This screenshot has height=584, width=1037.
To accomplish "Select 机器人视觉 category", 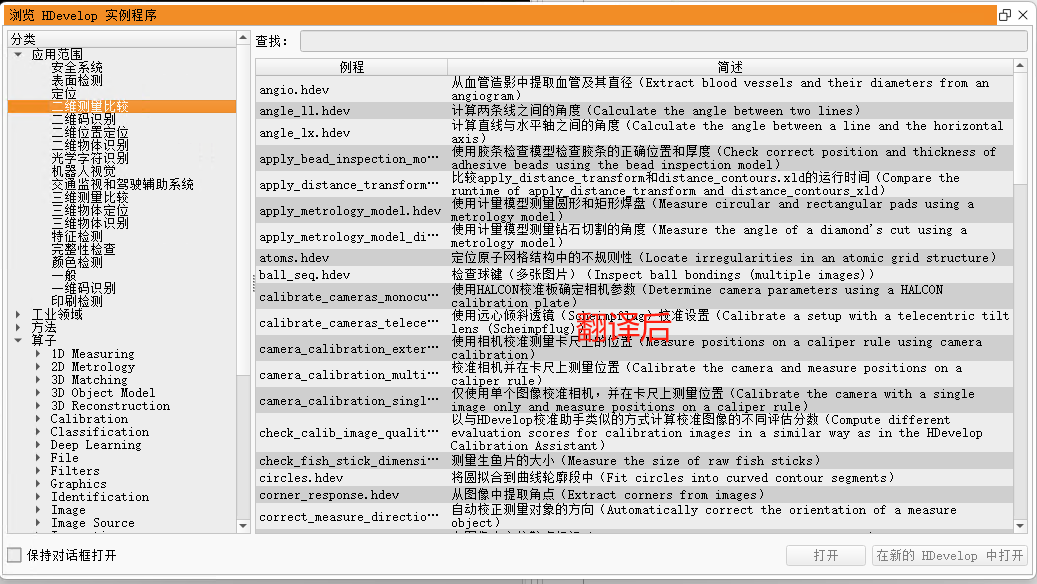I will pyautogui.click(x=83, y=171).
